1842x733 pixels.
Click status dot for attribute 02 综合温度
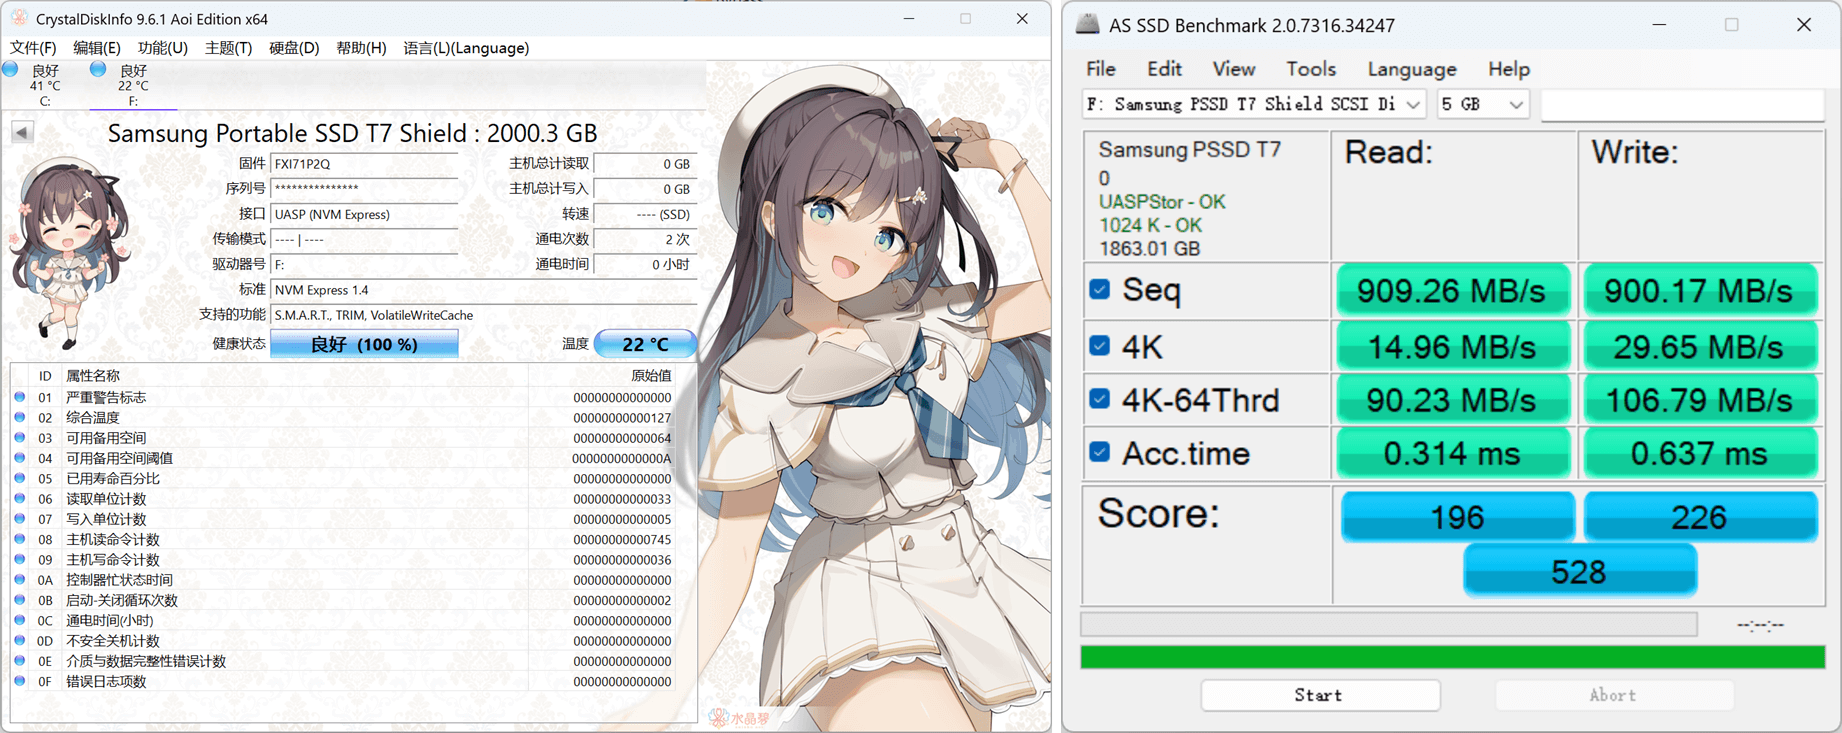[x=20, y=417]
